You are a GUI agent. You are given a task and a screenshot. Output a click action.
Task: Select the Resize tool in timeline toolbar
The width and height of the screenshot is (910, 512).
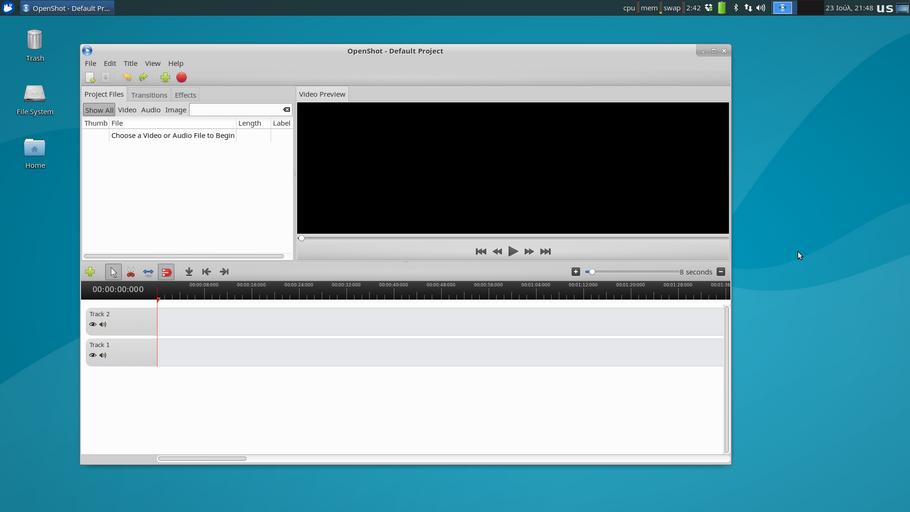(148, 272)
